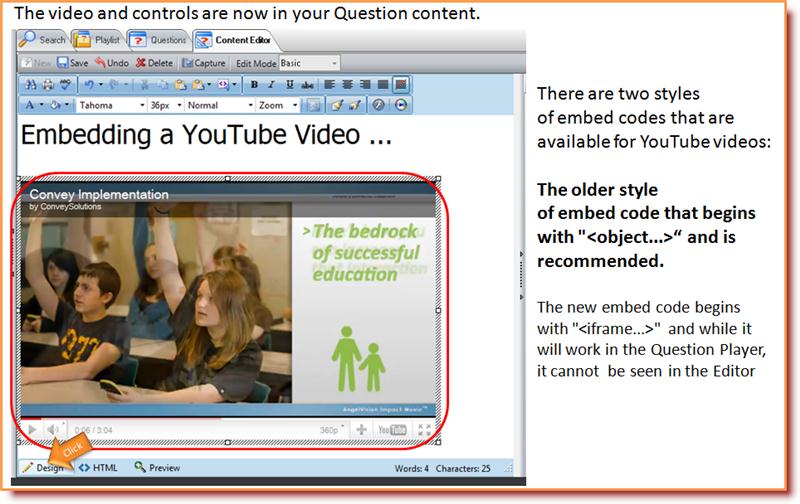Click the fullscreen icon in video player
Viewport: 800px width, 504px height.
click(x=424, y=430)
